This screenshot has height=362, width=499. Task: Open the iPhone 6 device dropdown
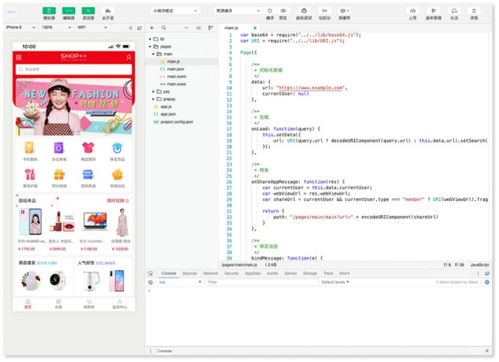[21, 27]
